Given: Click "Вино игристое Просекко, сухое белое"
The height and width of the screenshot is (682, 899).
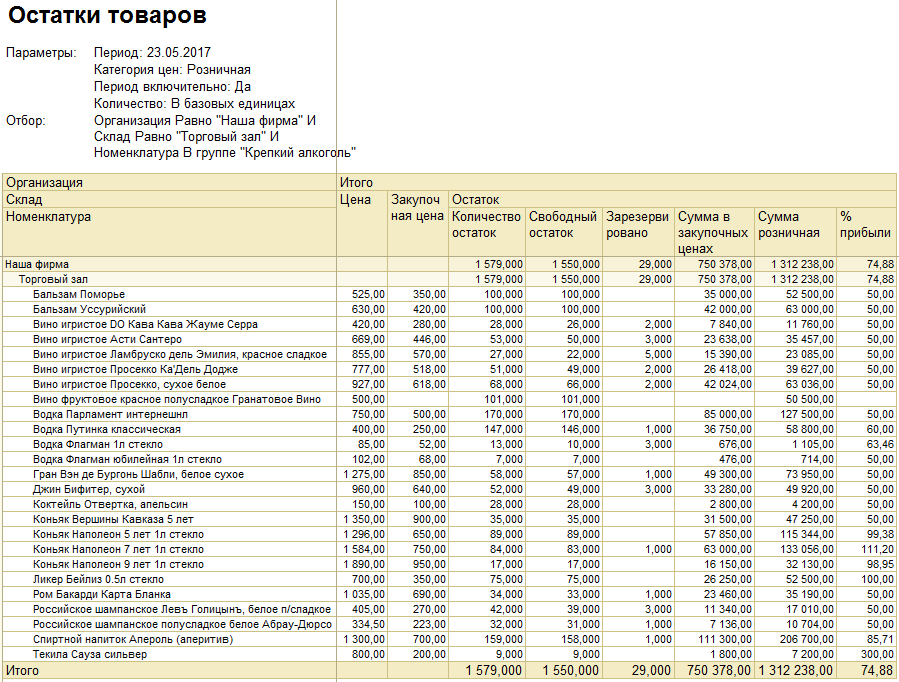Looking at the screenshot, I should pyautogui.click(x=130, y=384).
